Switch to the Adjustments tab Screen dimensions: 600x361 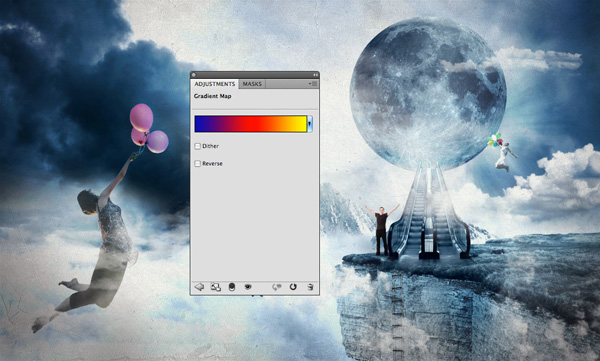pyautogui.click(x=215, y=84)
